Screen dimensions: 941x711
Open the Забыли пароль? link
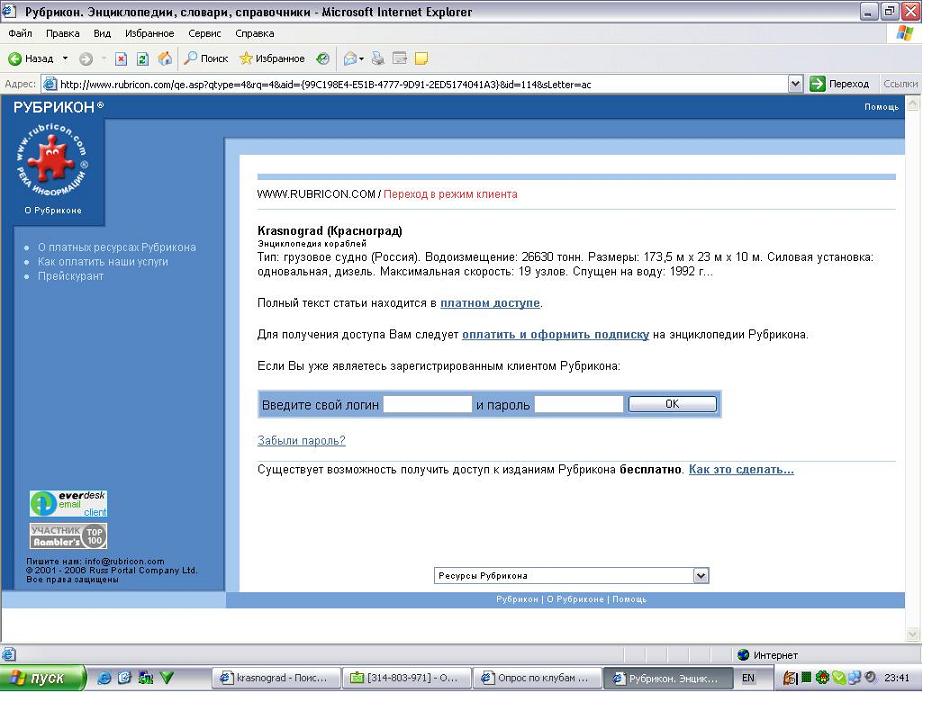301,440
